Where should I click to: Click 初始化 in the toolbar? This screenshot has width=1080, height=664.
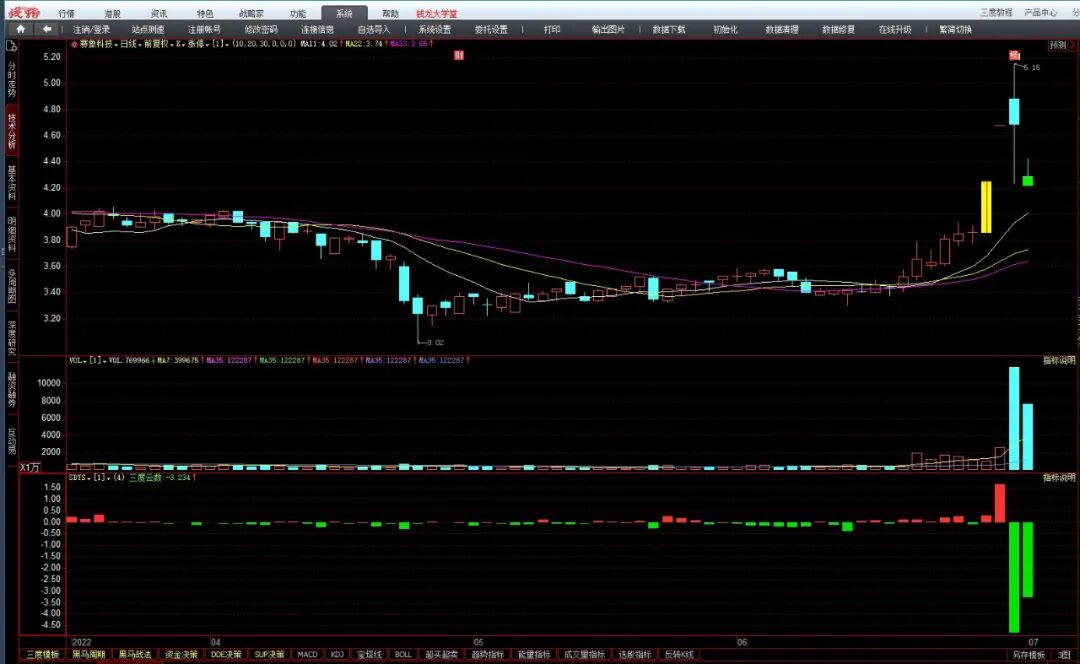pos(725,30)
